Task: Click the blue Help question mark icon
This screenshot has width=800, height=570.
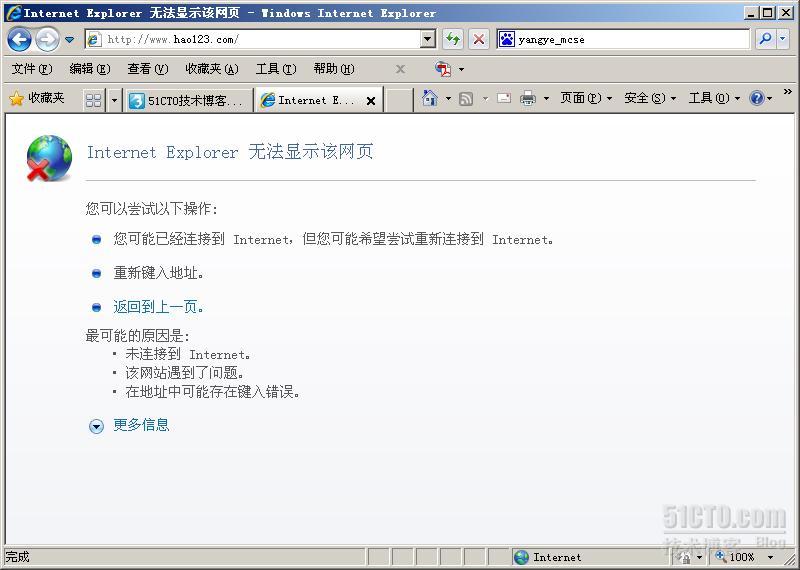Action: [x=757, y=98]
